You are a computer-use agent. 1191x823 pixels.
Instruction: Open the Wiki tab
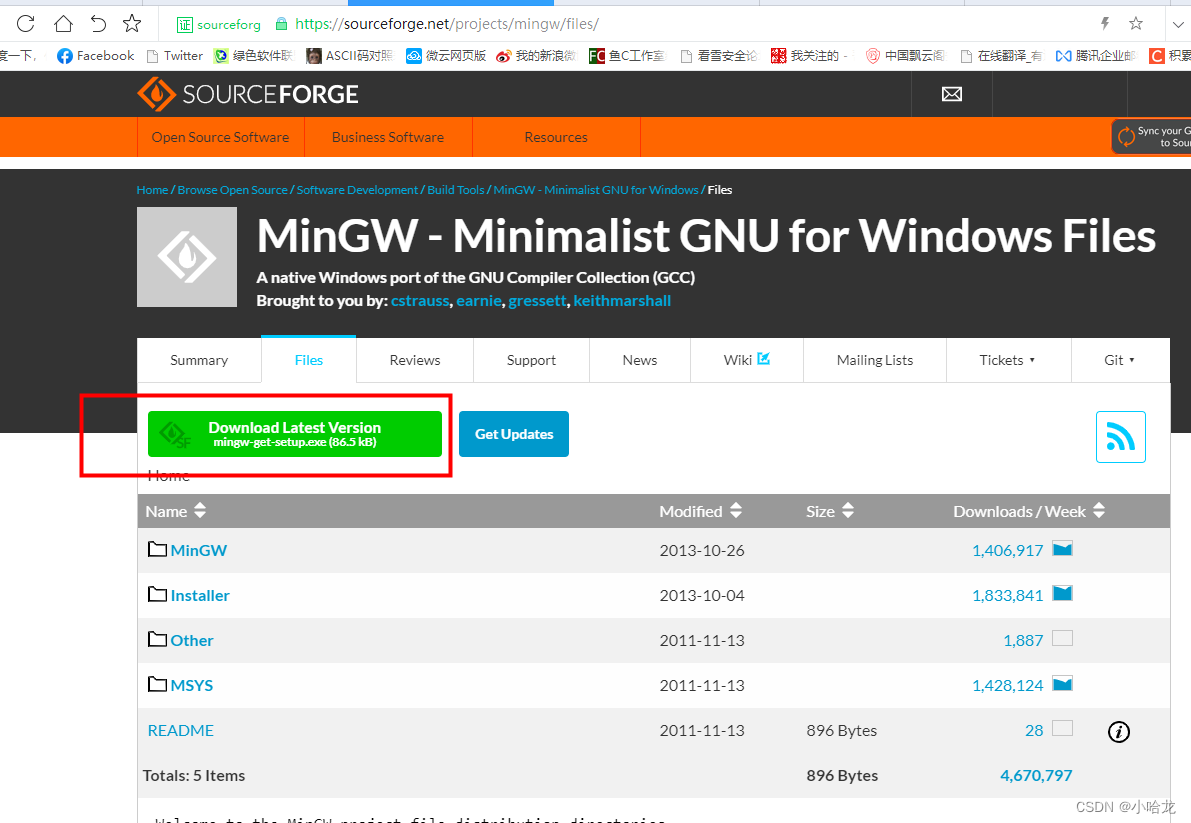pos(747,360)
